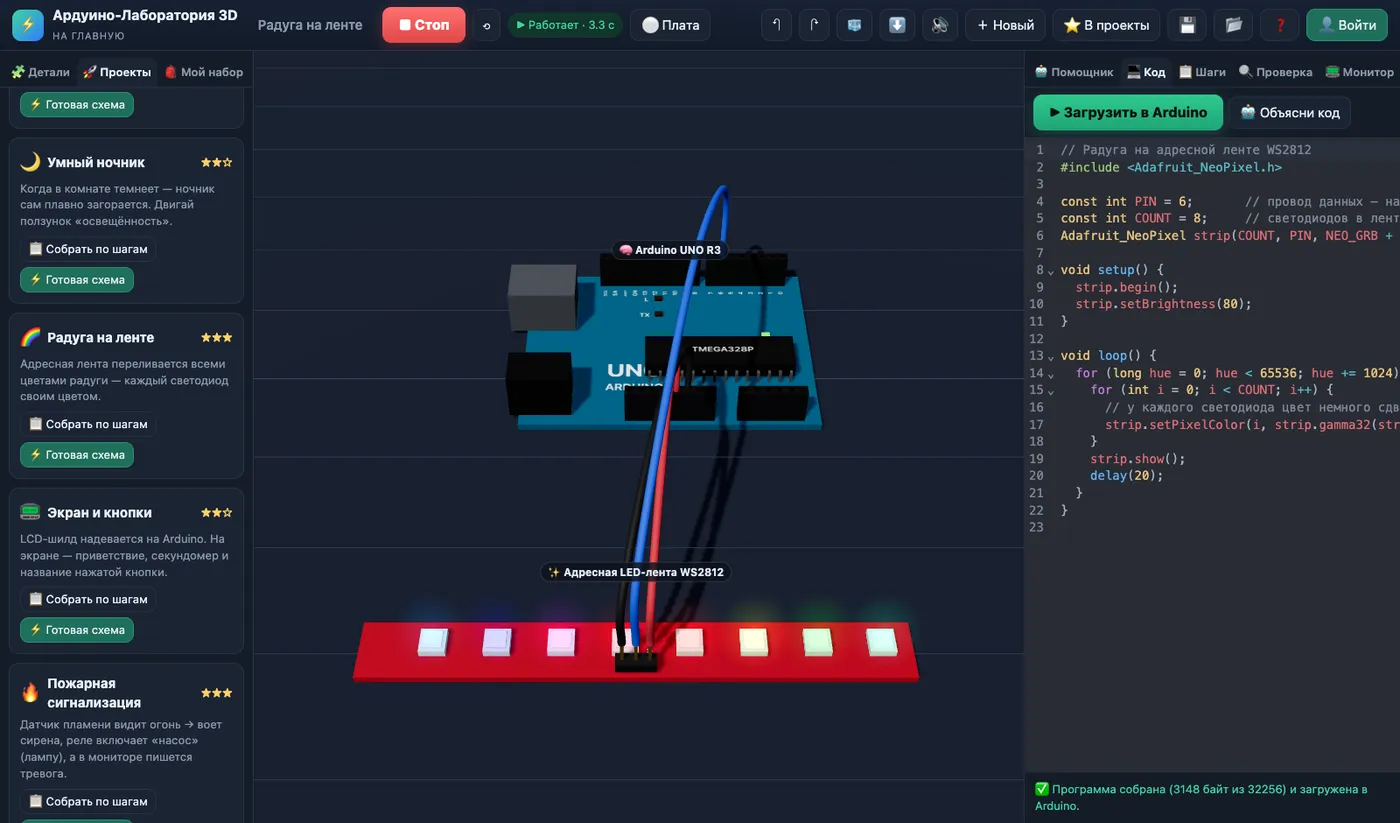Click the code line const int COUNT = 8;
1400x823 pixels.
[1134, 218]
